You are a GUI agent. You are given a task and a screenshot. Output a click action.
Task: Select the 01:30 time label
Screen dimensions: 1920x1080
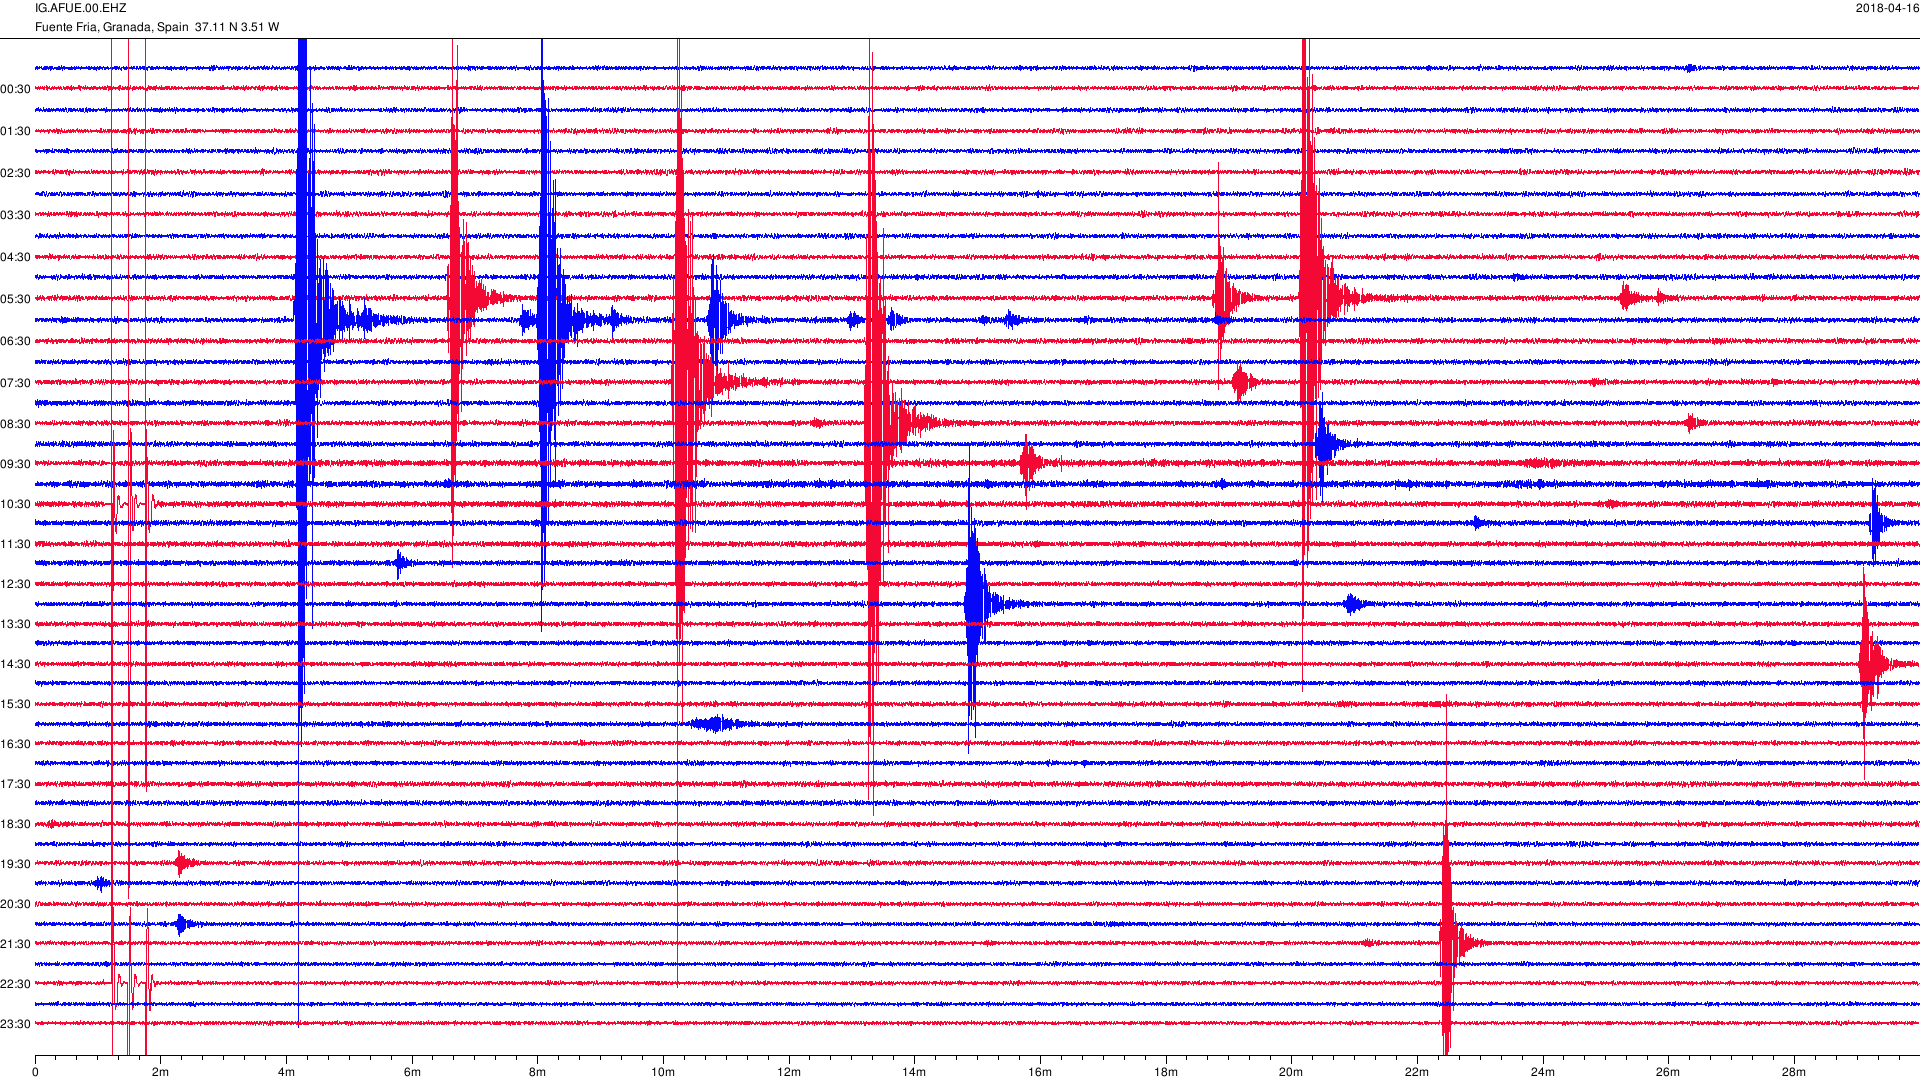[15, 131]
